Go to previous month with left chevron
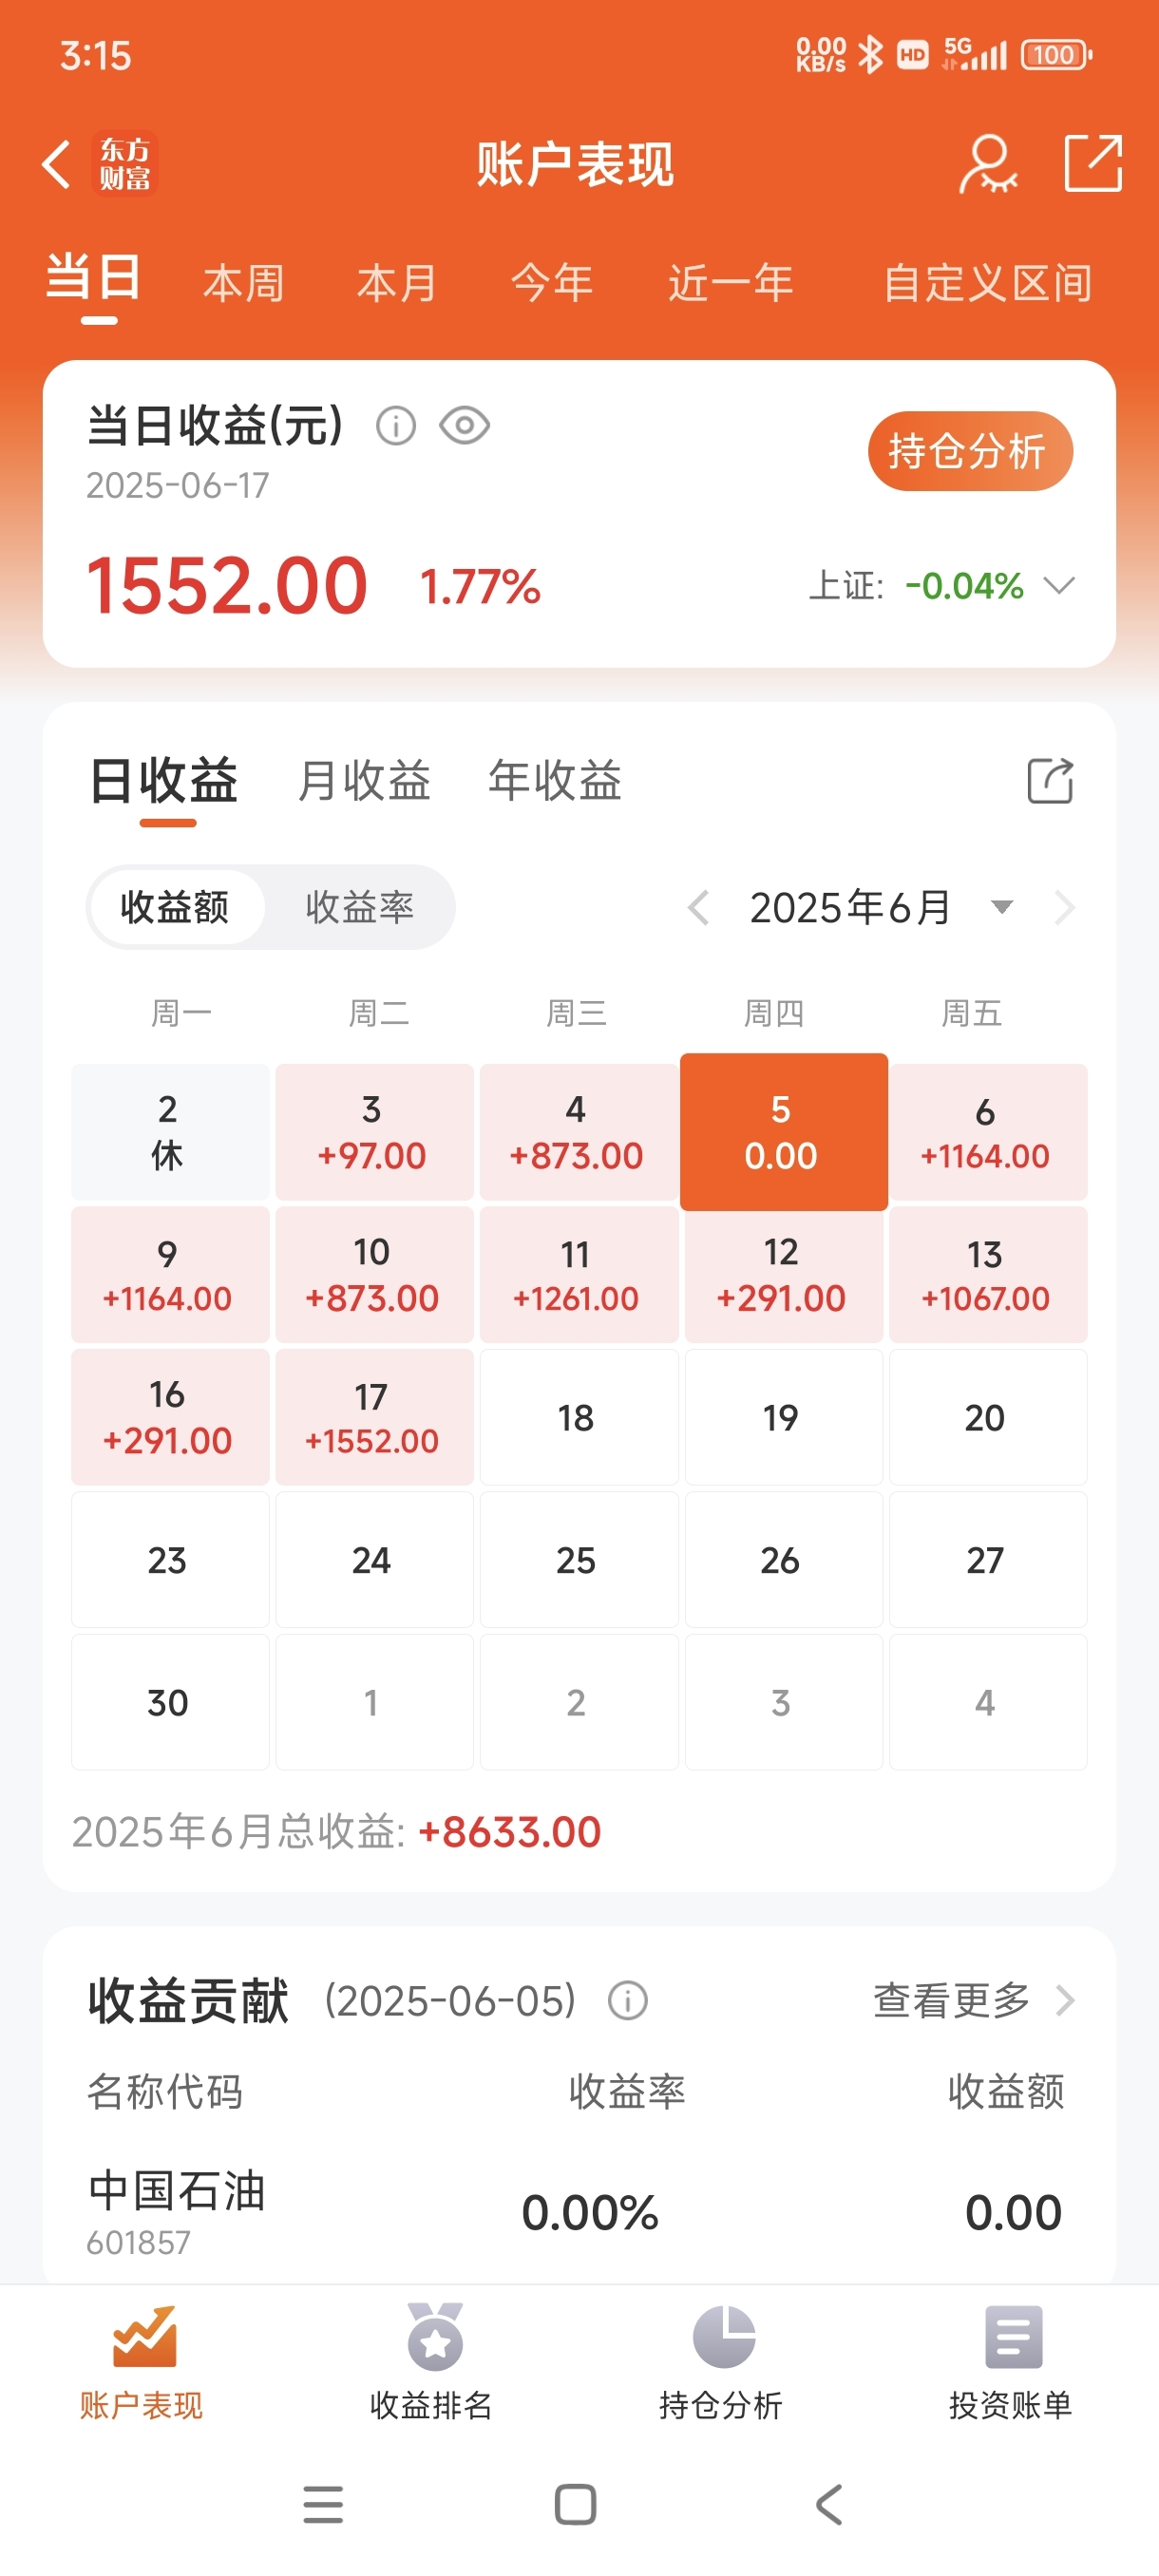The width and height of the screenshot is (1159, 2576). [699, 907]
